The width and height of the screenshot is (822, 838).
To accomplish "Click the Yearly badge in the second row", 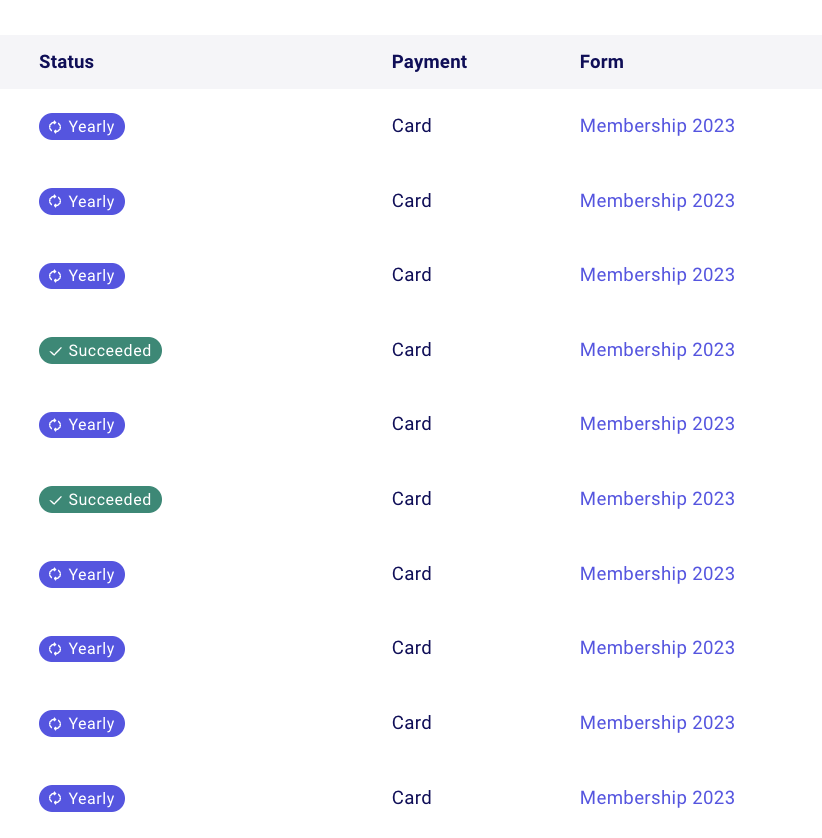I will click(x=82, y=201).
